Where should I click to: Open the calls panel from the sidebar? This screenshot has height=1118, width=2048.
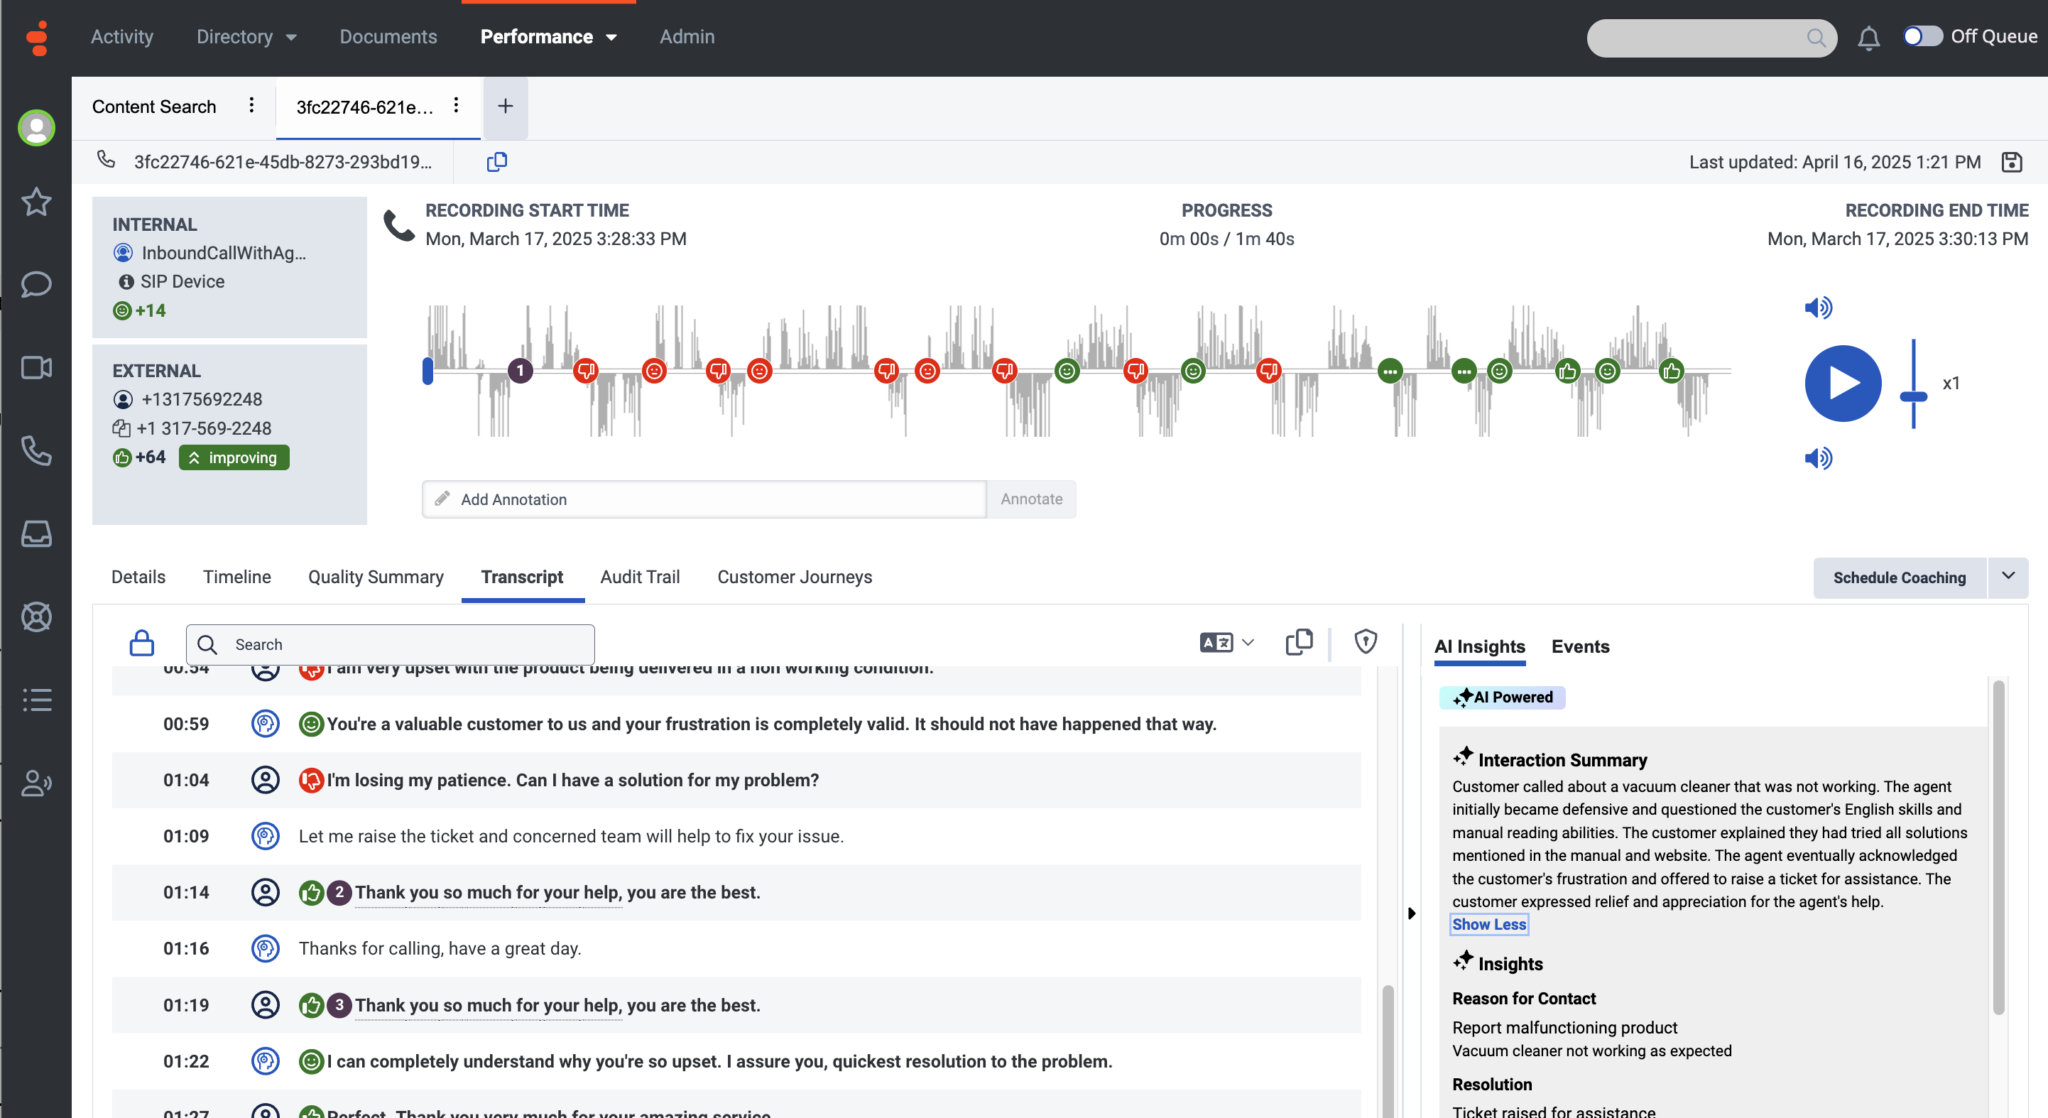pos(37,451)
